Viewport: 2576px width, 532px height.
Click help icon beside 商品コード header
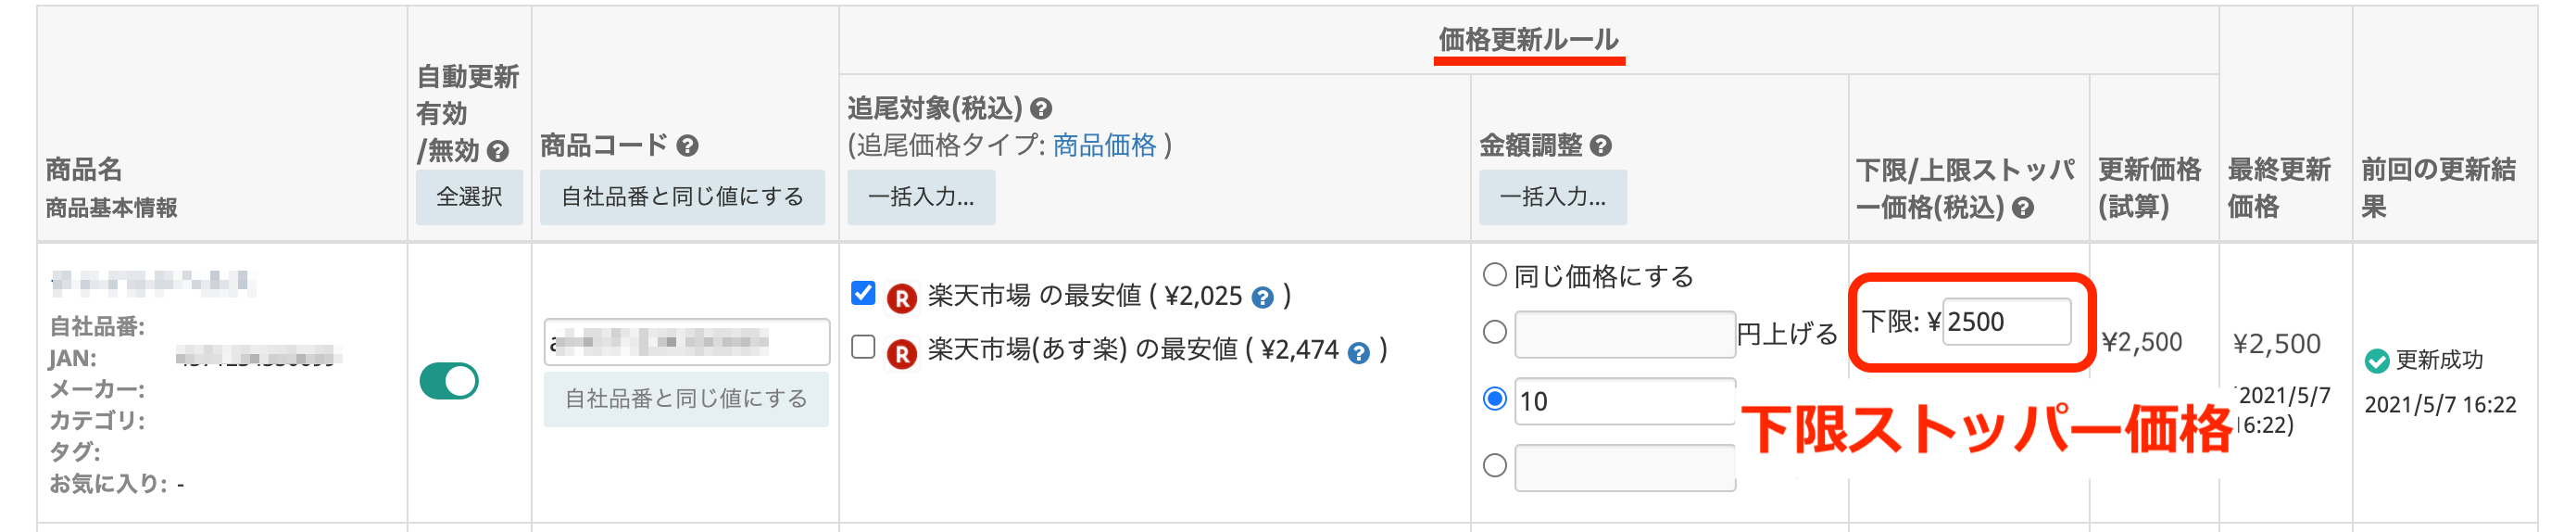coord(687,146)
